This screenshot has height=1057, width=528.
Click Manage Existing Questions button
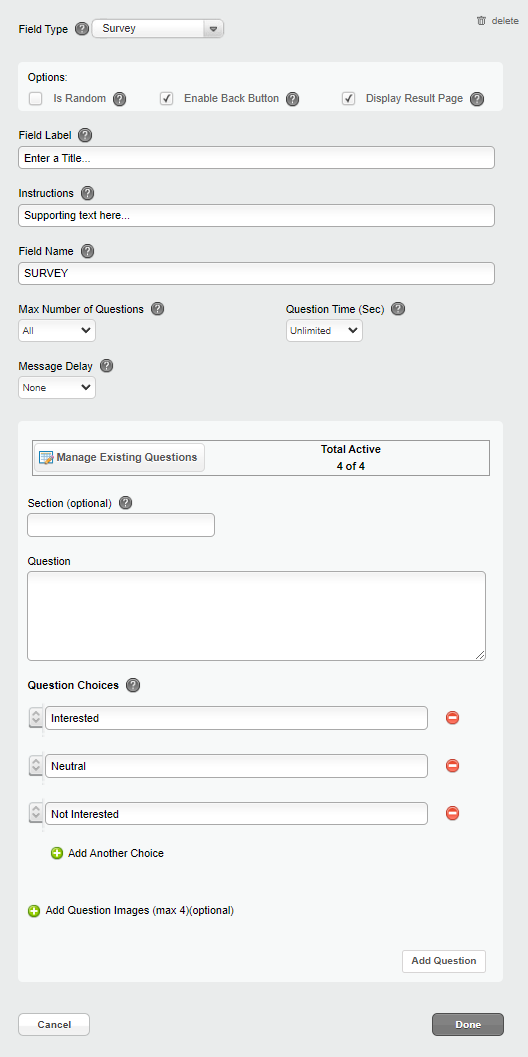(x=119, y=457)
